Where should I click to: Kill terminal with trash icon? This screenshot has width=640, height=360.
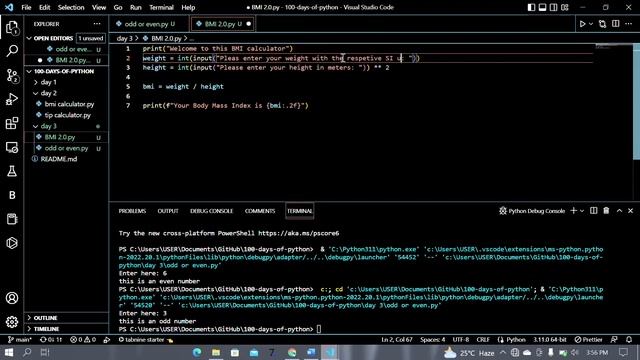pos(606,211)
